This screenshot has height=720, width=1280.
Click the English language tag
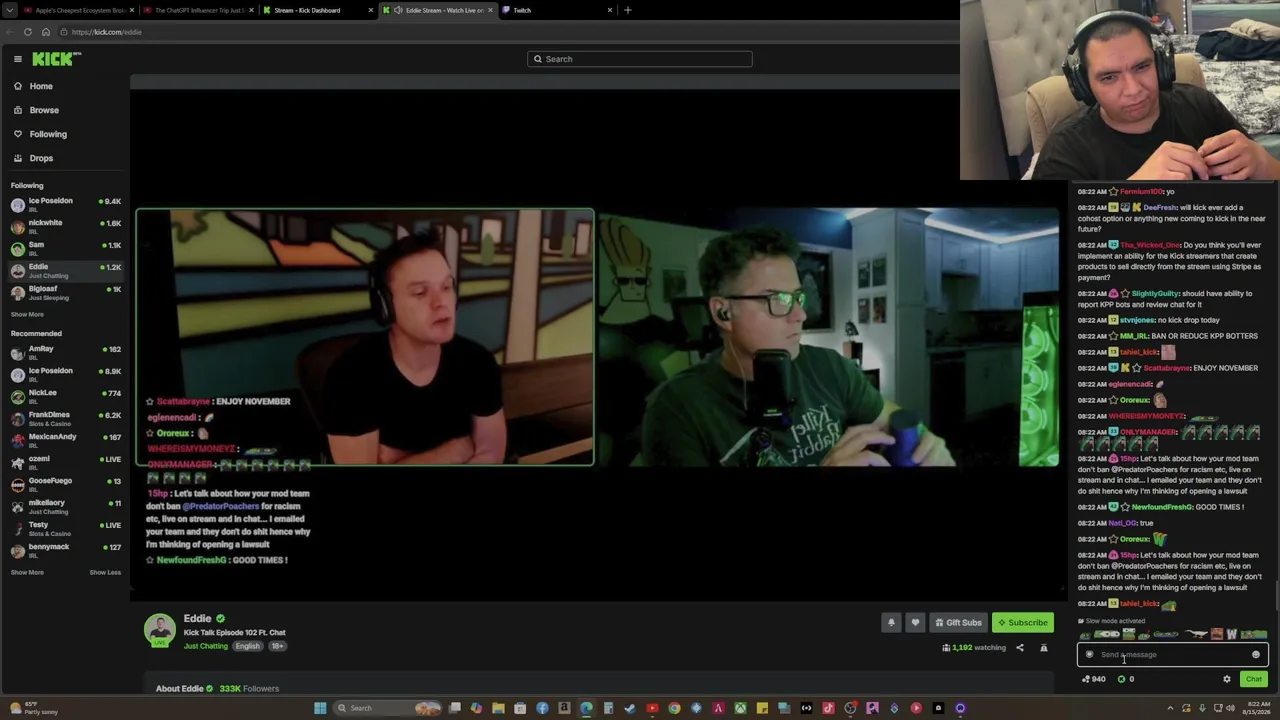coord(248,646)
